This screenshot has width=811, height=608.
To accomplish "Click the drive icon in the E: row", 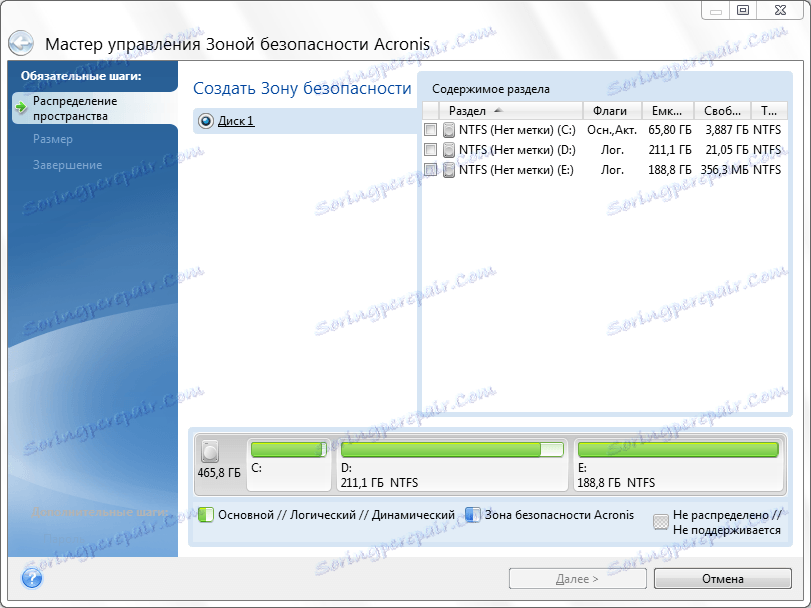I will pos(449,170).
